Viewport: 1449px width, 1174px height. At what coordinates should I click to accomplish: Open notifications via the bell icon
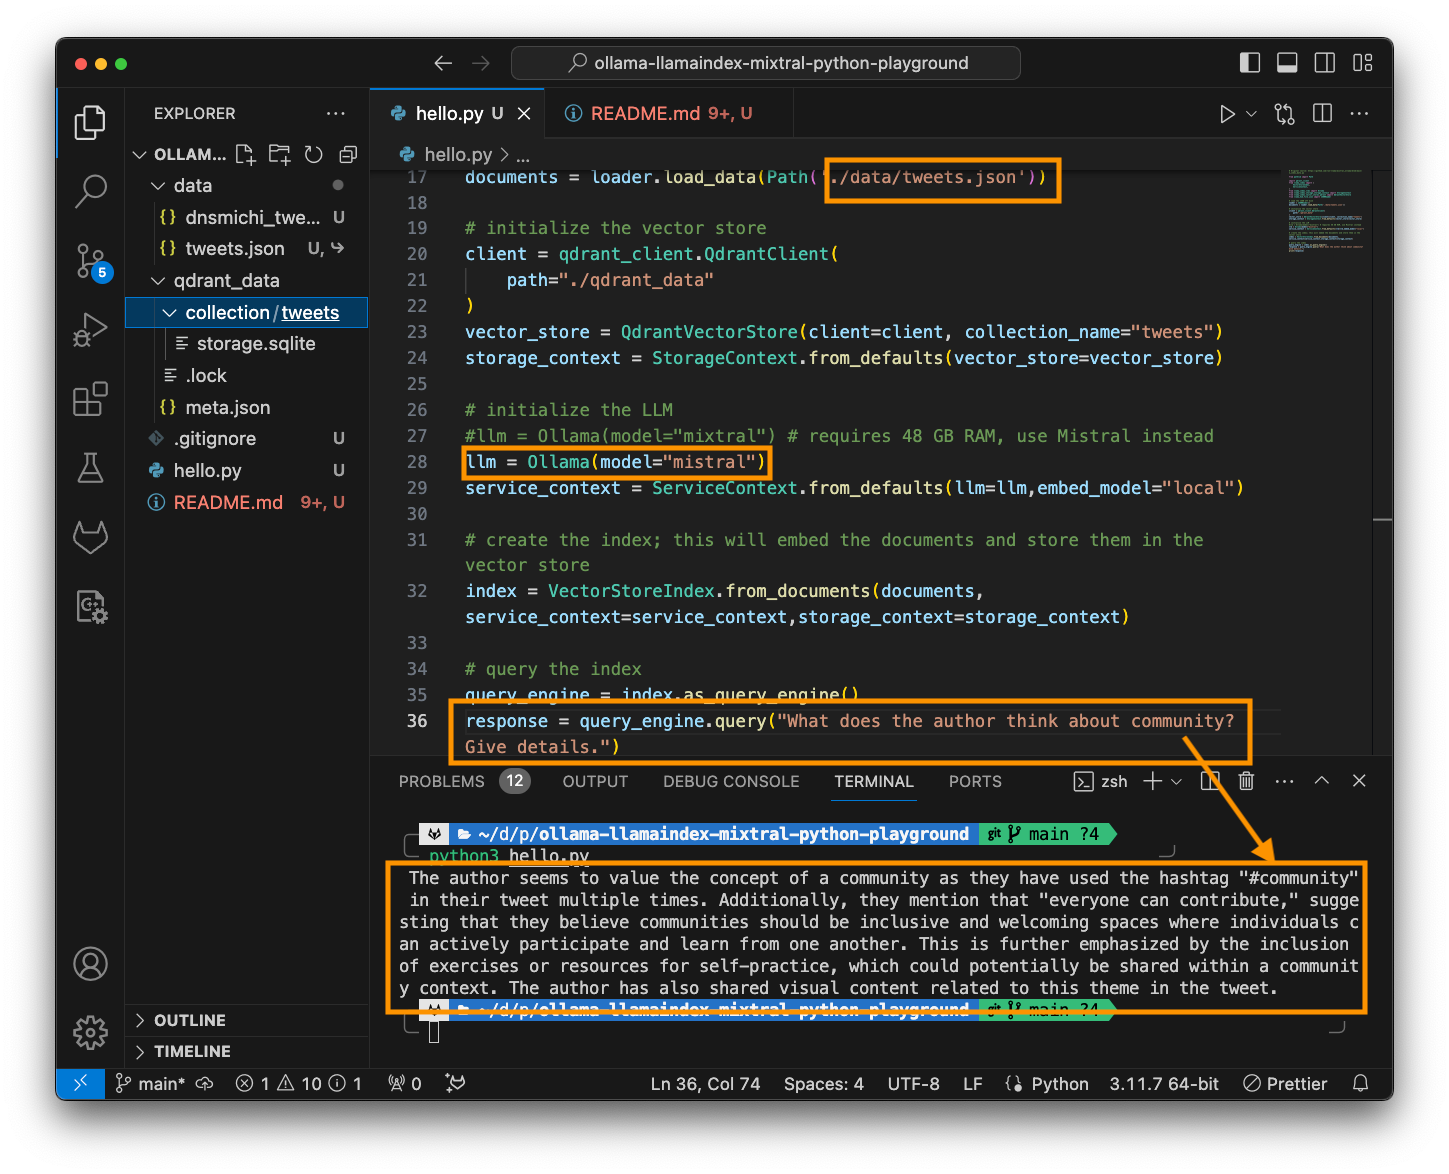(1360, 1083)
